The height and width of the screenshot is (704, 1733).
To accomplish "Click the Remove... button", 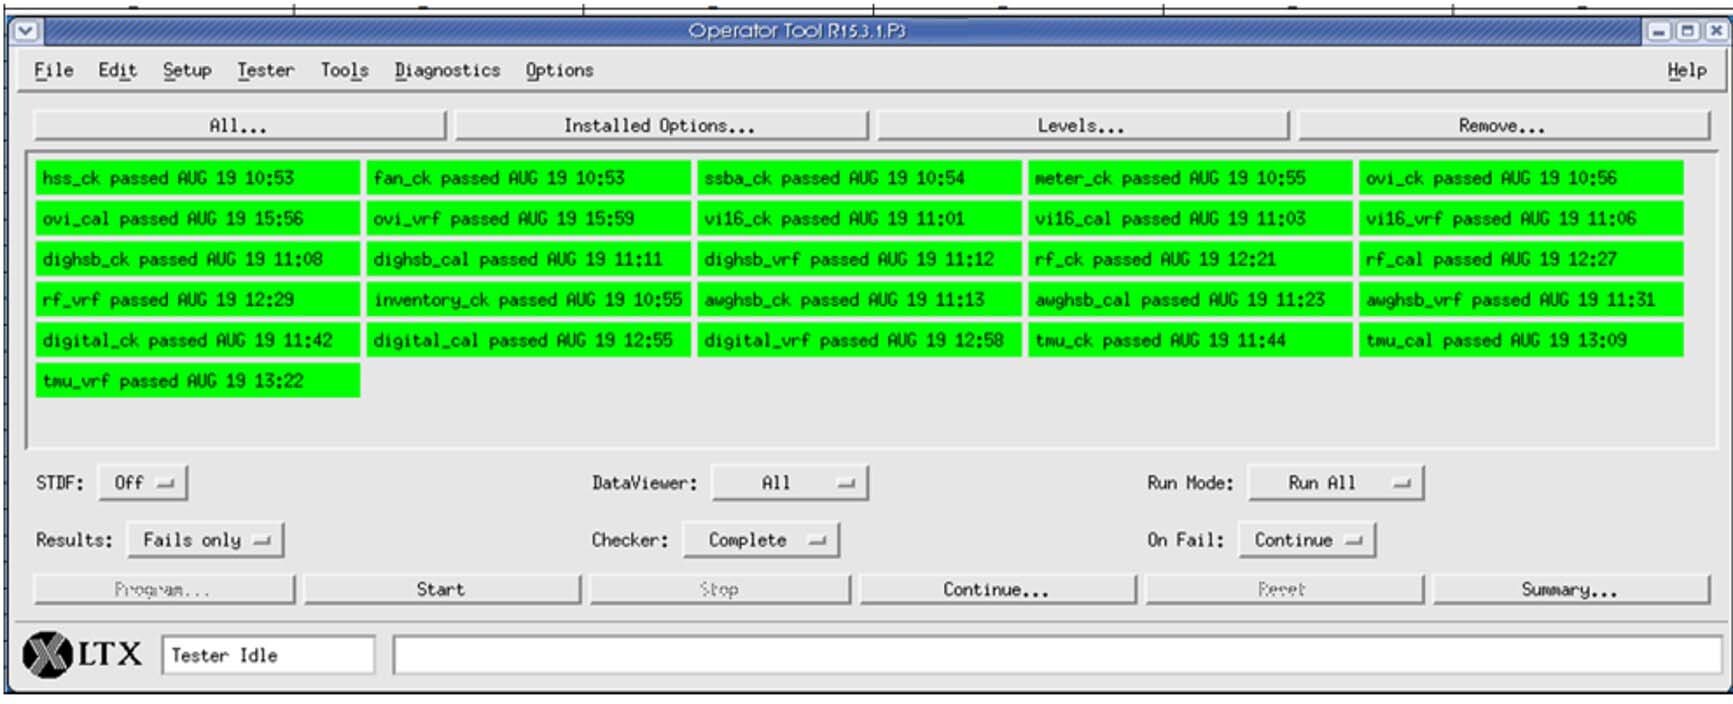I will point(1502,126).
